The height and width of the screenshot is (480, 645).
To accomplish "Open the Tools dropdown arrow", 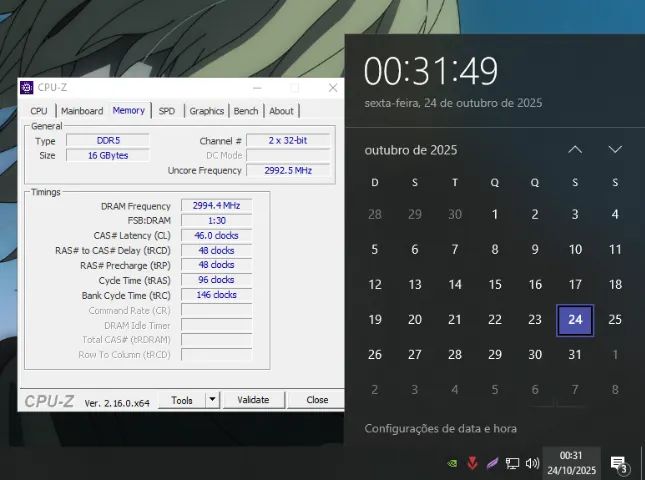I will tap(211, 400).
